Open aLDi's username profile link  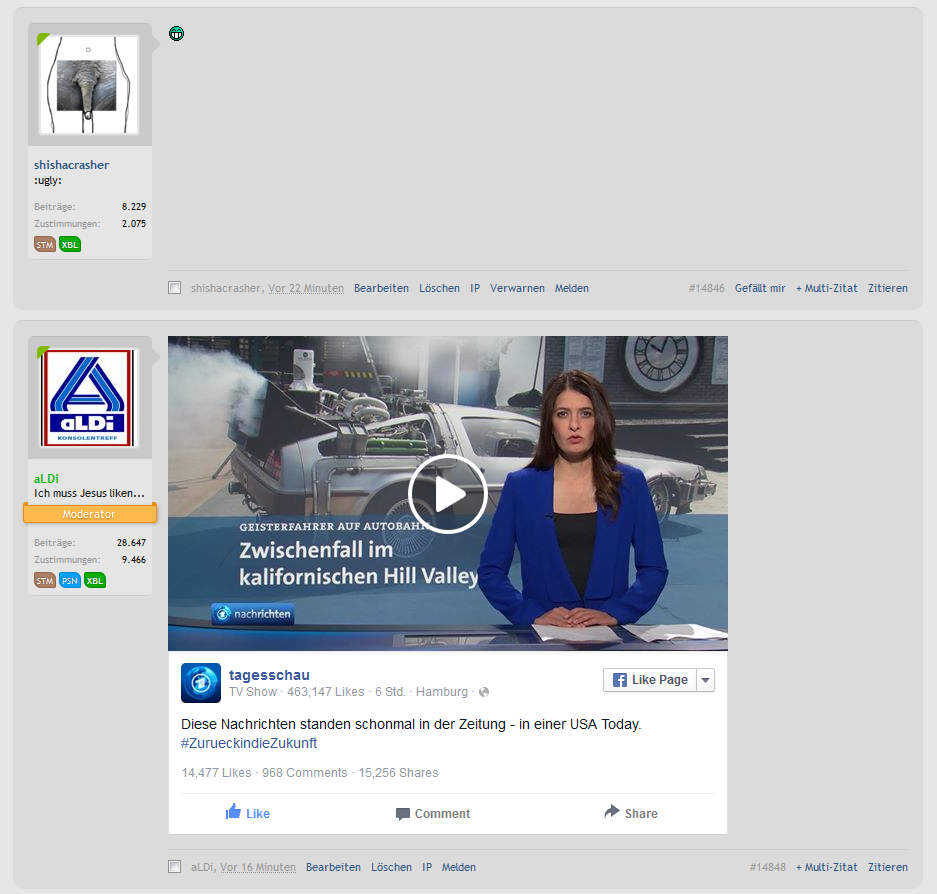(46, 479)
